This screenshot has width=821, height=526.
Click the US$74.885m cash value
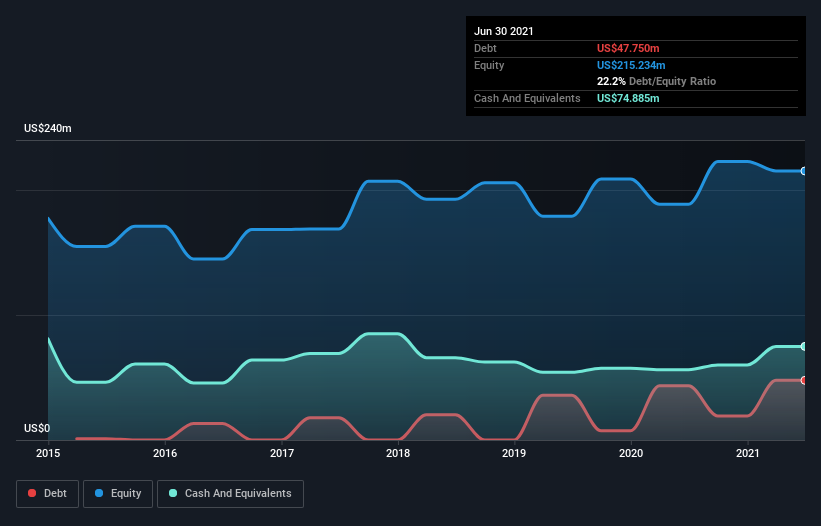click(628, 98)
